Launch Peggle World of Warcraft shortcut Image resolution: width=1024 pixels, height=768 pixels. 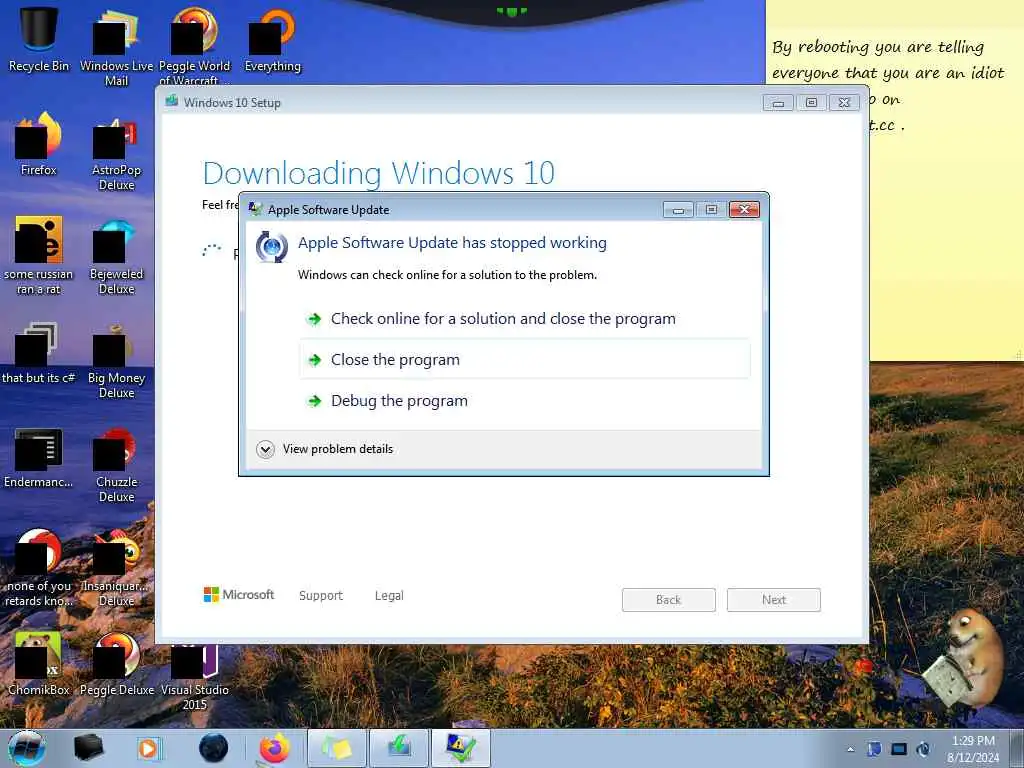point(195,46)
